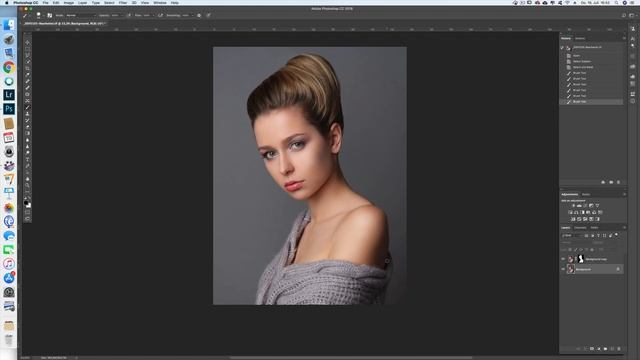Select the Move tool in the toolbar
Screen dimensions: 640x360
coord(28,42)
